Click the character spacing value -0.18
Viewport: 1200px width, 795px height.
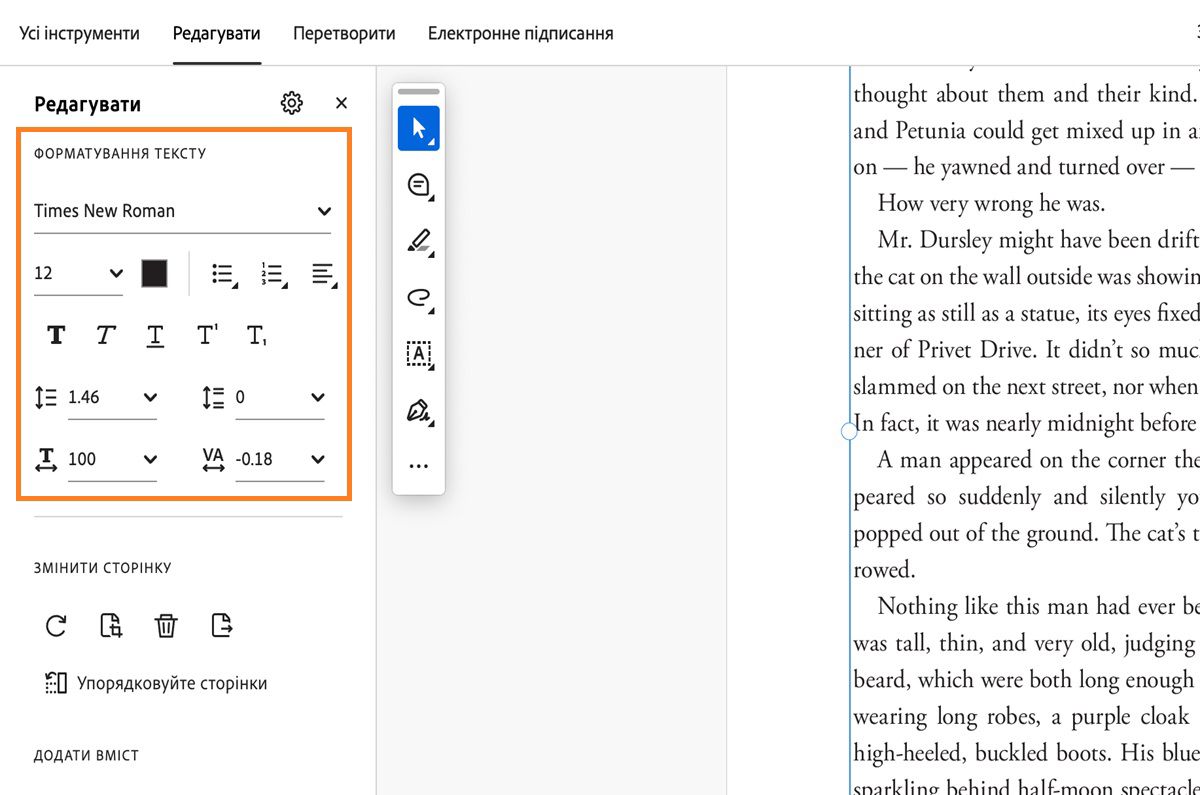255,459
